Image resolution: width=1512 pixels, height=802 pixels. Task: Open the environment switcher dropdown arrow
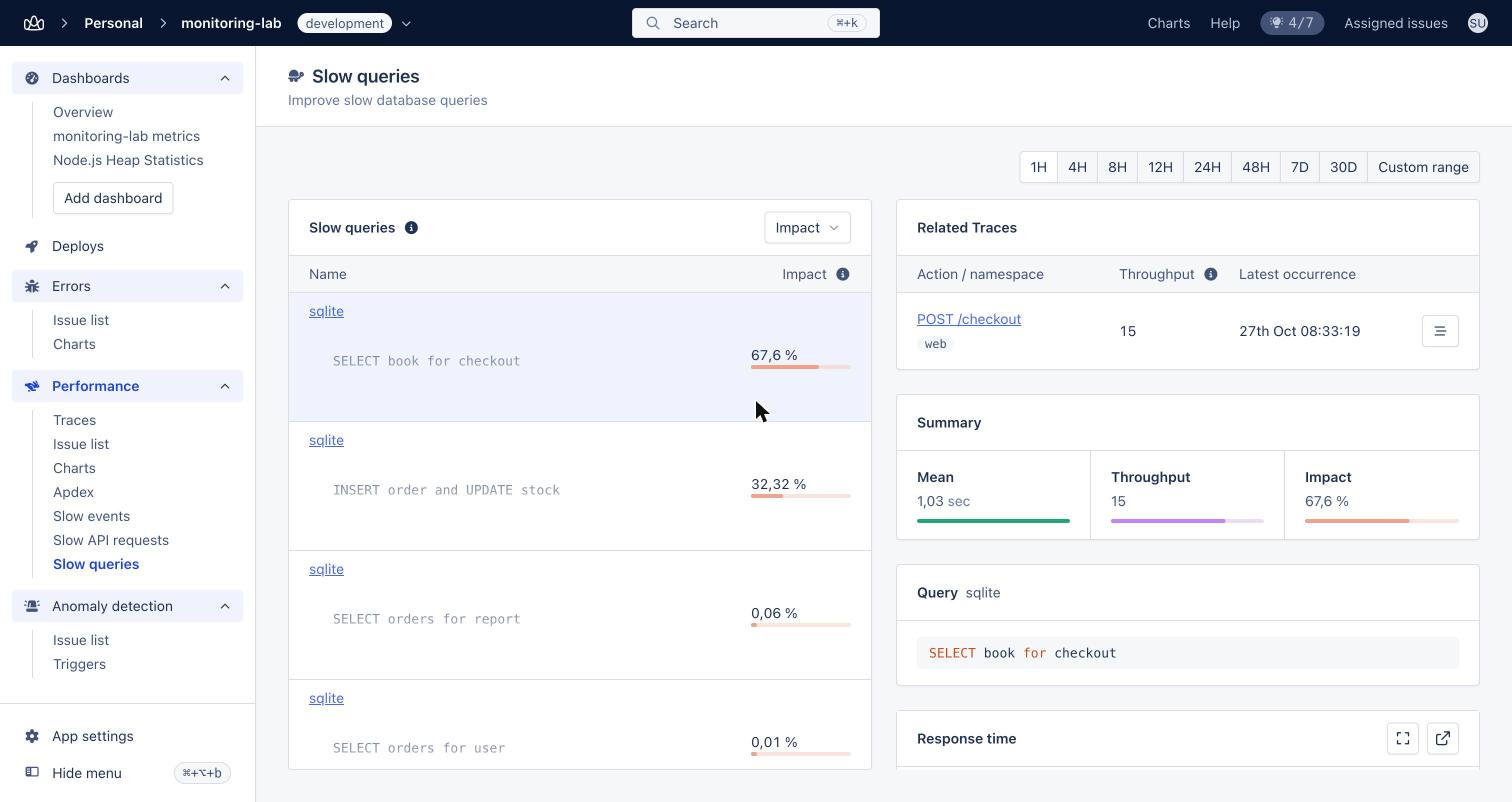click(406, 23)
